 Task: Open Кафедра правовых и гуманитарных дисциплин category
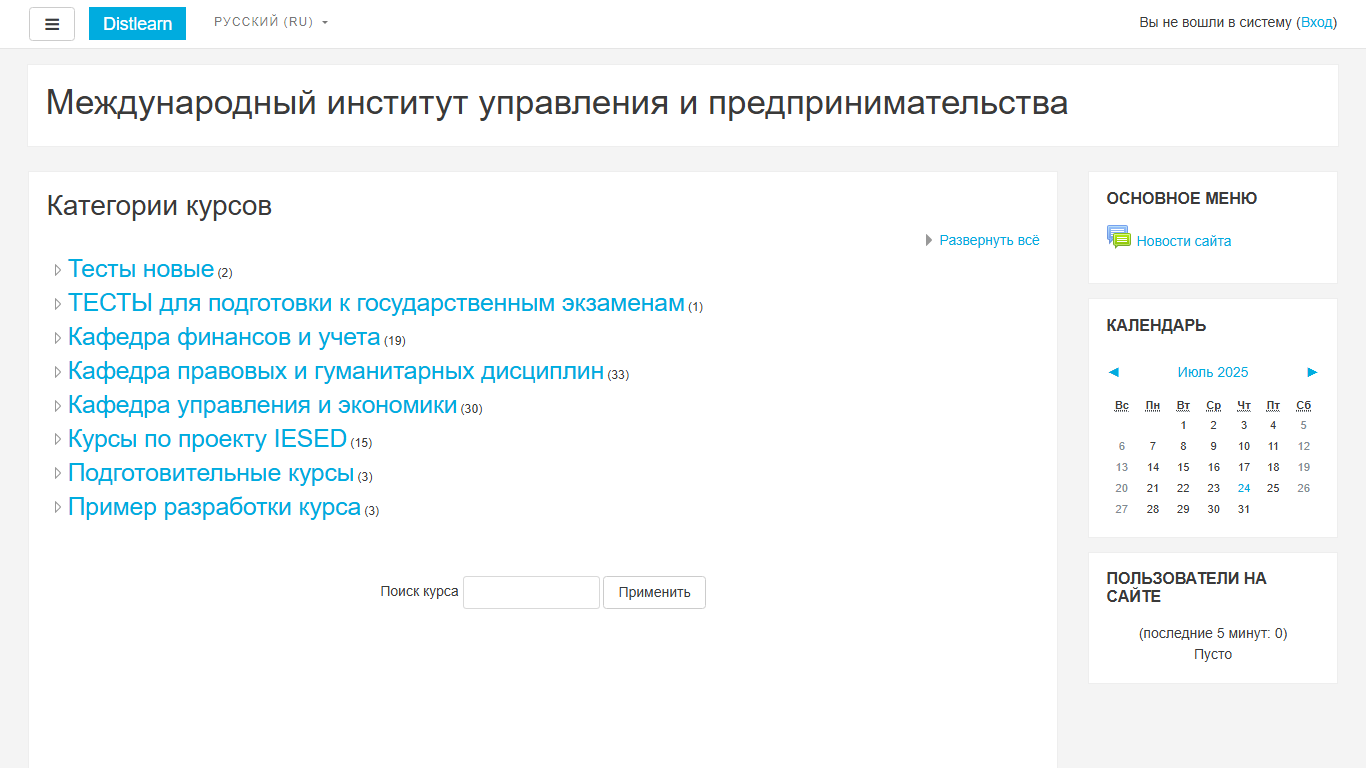pos(336,371)
